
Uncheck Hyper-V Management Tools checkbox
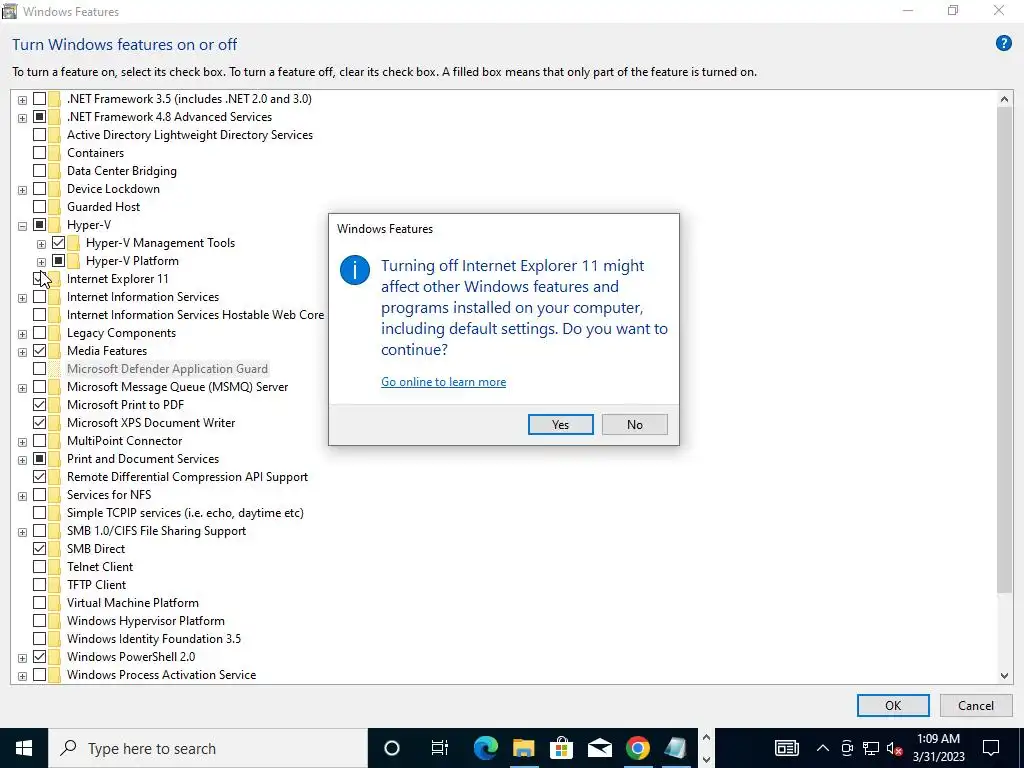[x=58, y=243]
